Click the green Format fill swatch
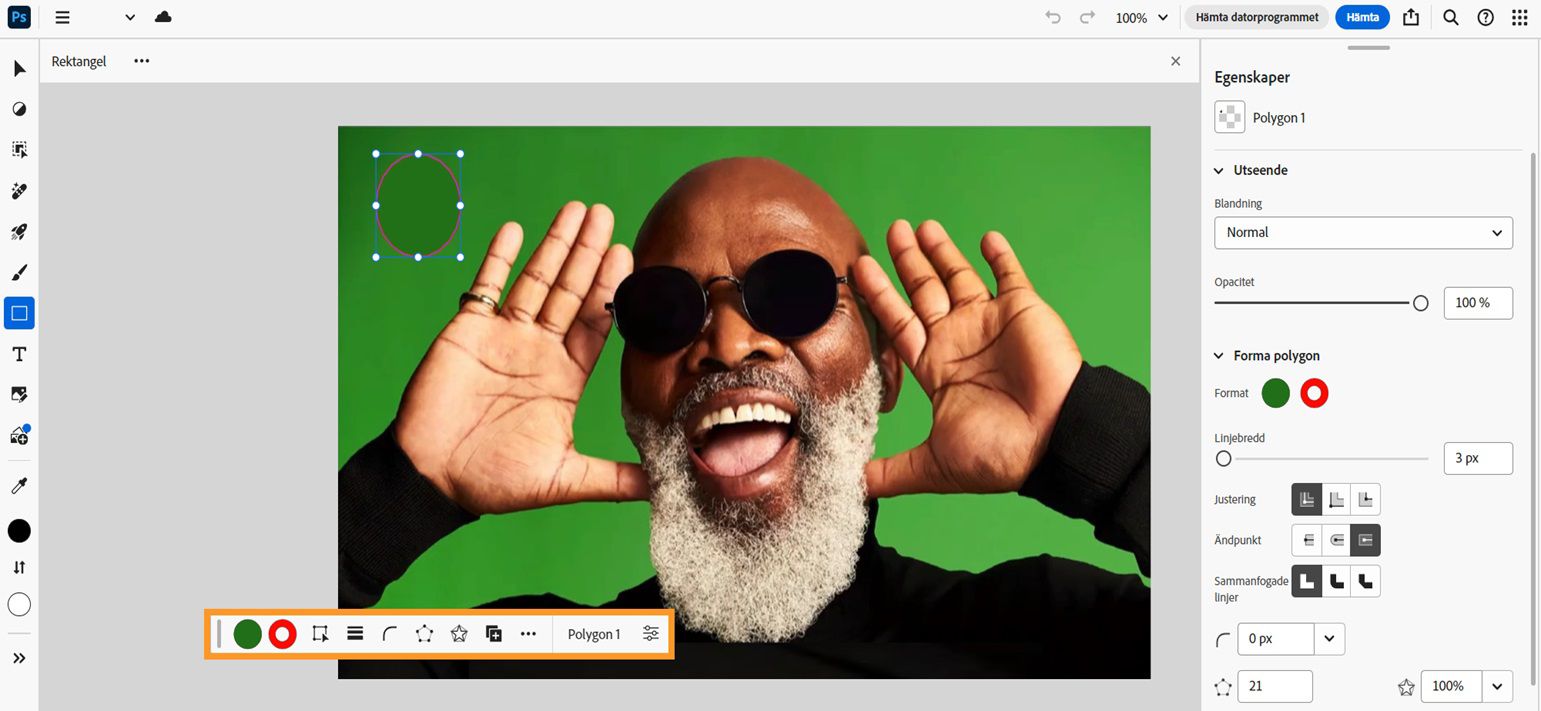The height and width of the screenshot is (711, 1541). [x=1275, y=393]
